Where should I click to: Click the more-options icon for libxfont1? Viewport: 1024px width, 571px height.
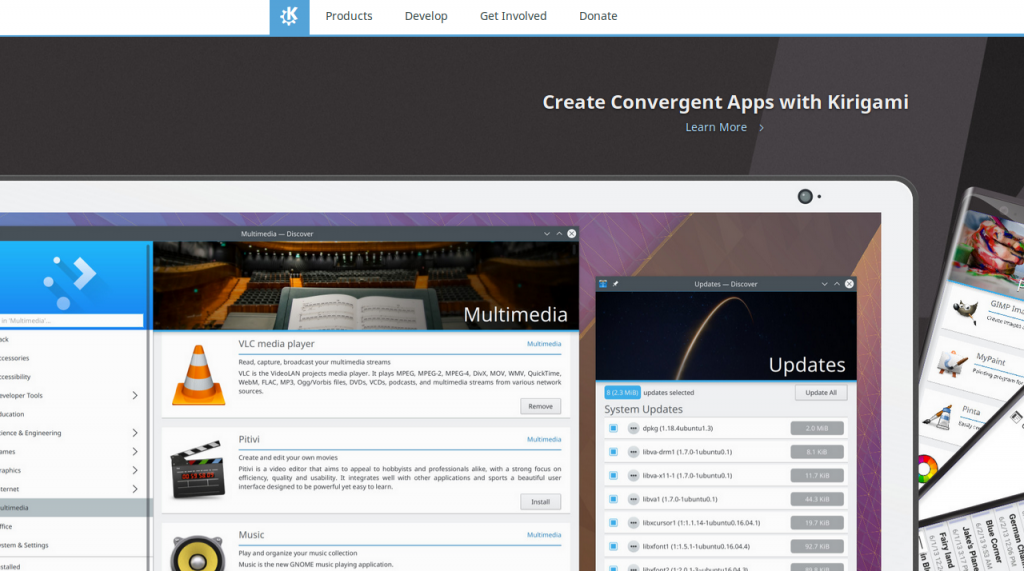[633, 546]
